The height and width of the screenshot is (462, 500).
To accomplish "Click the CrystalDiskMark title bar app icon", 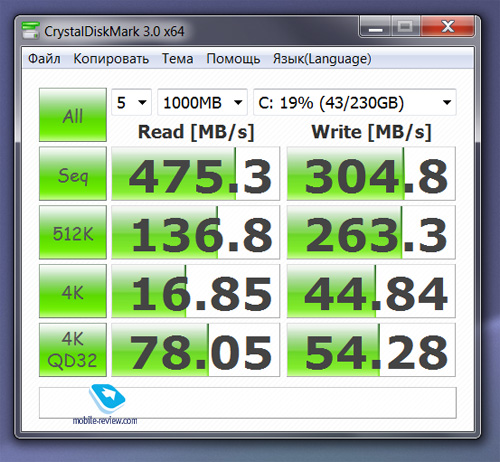I will [x=31, y=30].
